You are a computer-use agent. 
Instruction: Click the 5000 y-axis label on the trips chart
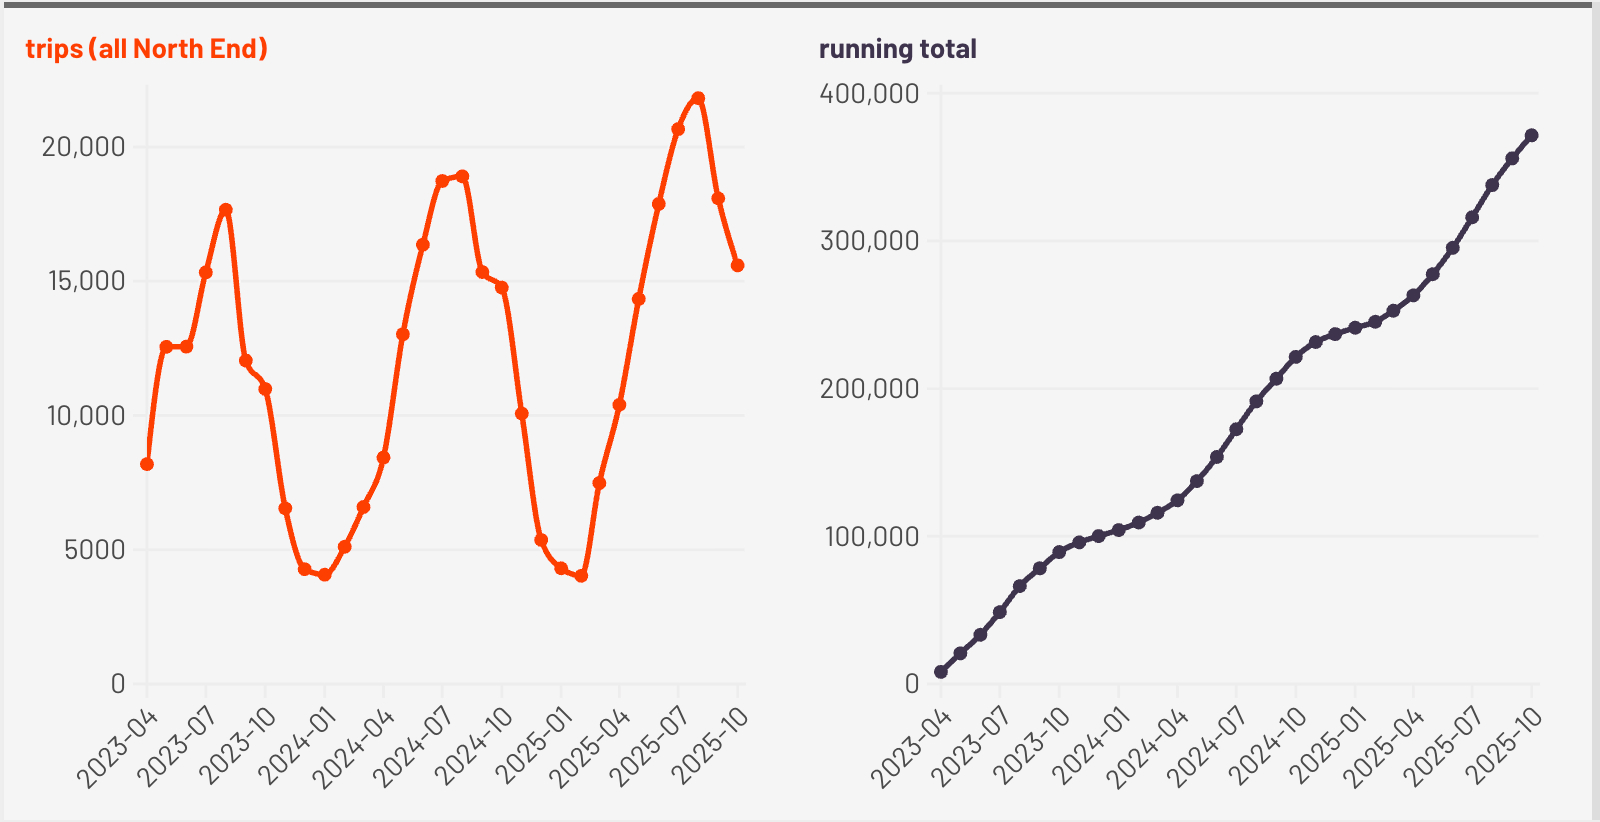(95, 550)
